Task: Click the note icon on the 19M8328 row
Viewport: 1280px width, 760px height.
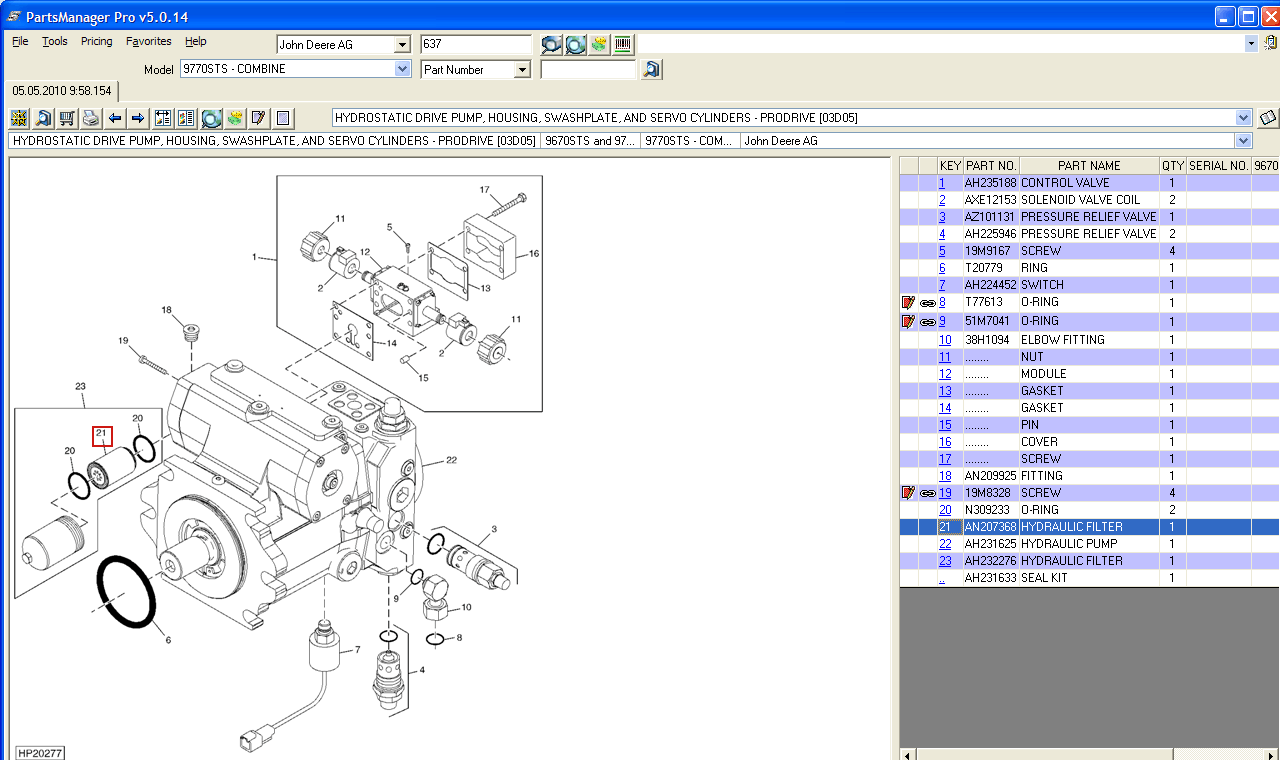Action: (908, 493)
